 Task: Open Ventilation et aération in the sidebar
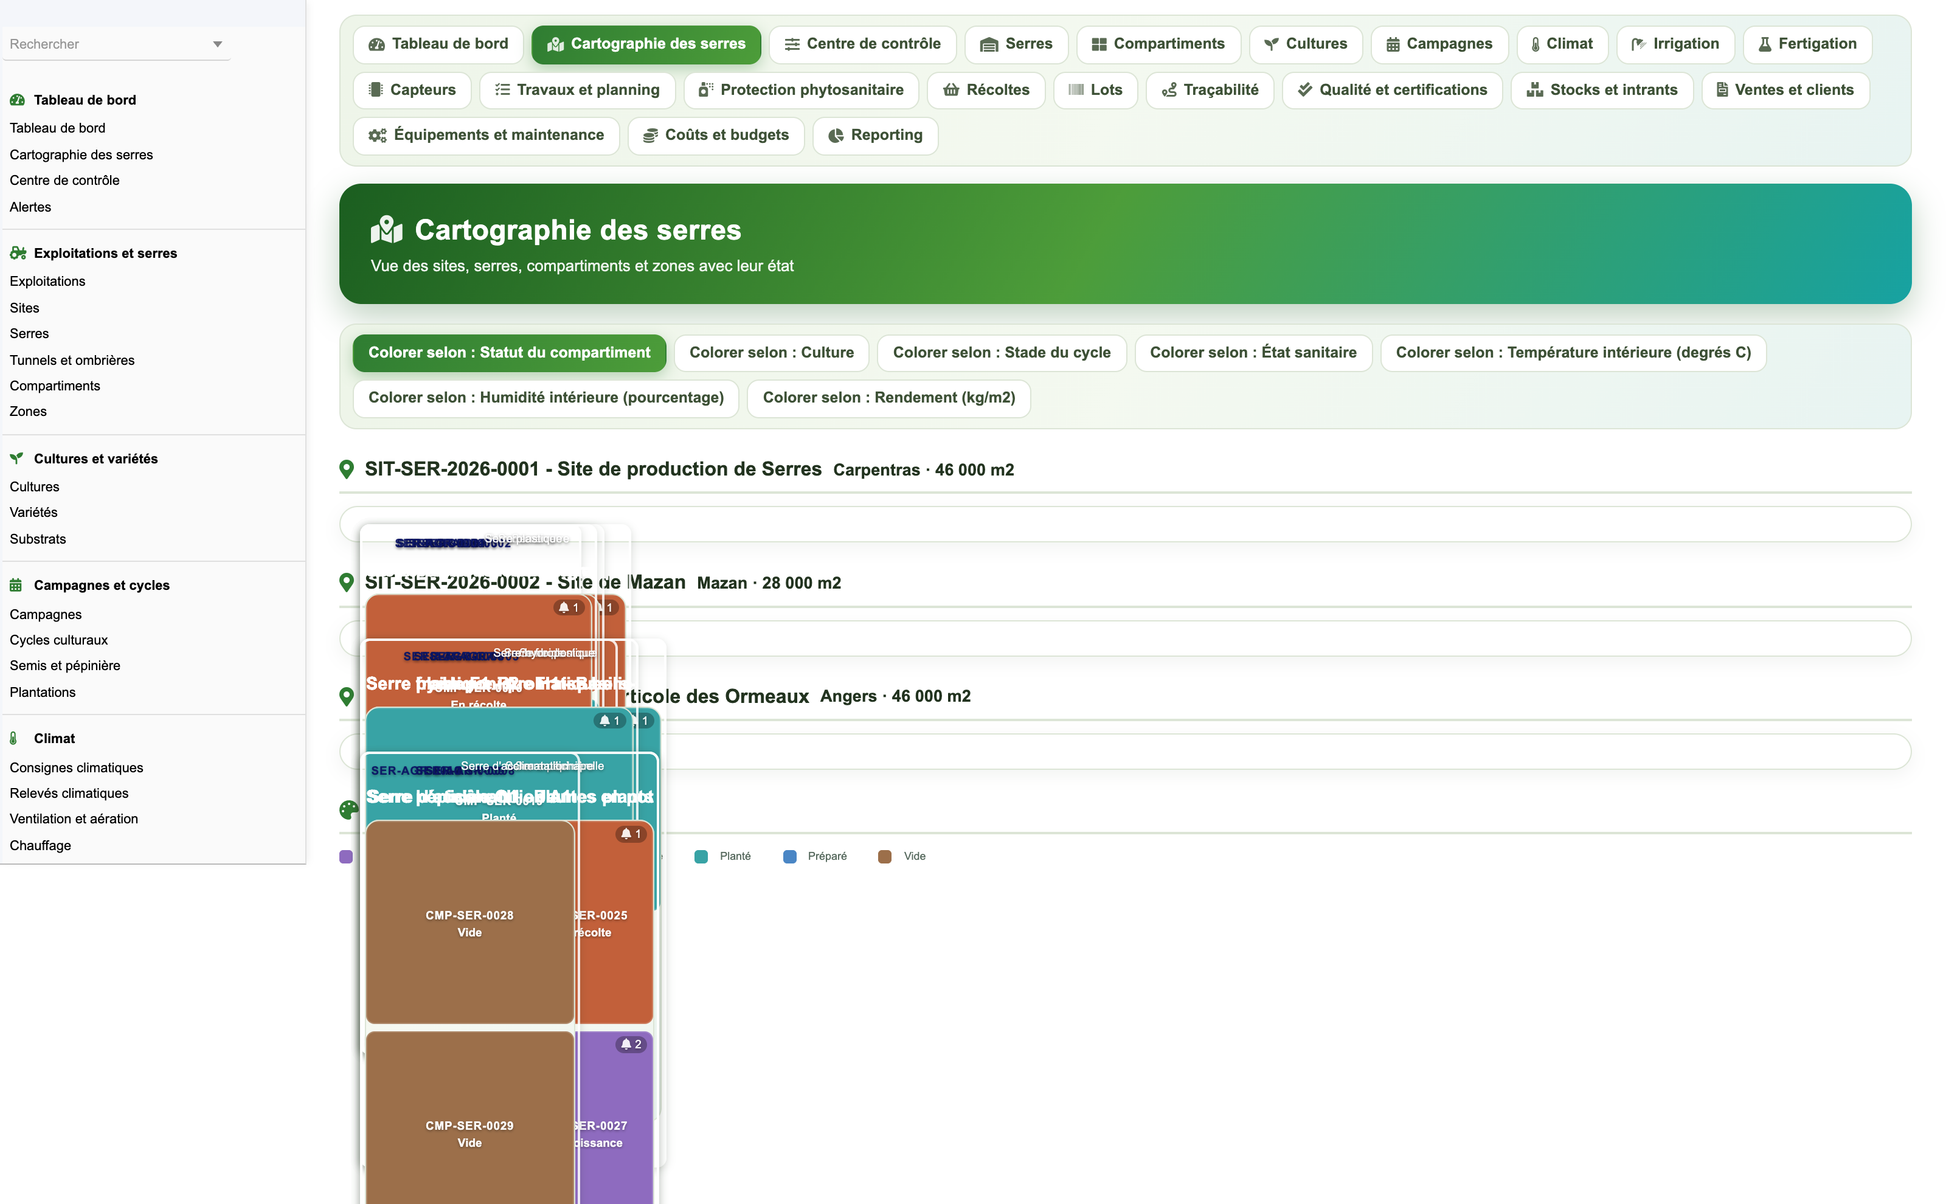73,818
